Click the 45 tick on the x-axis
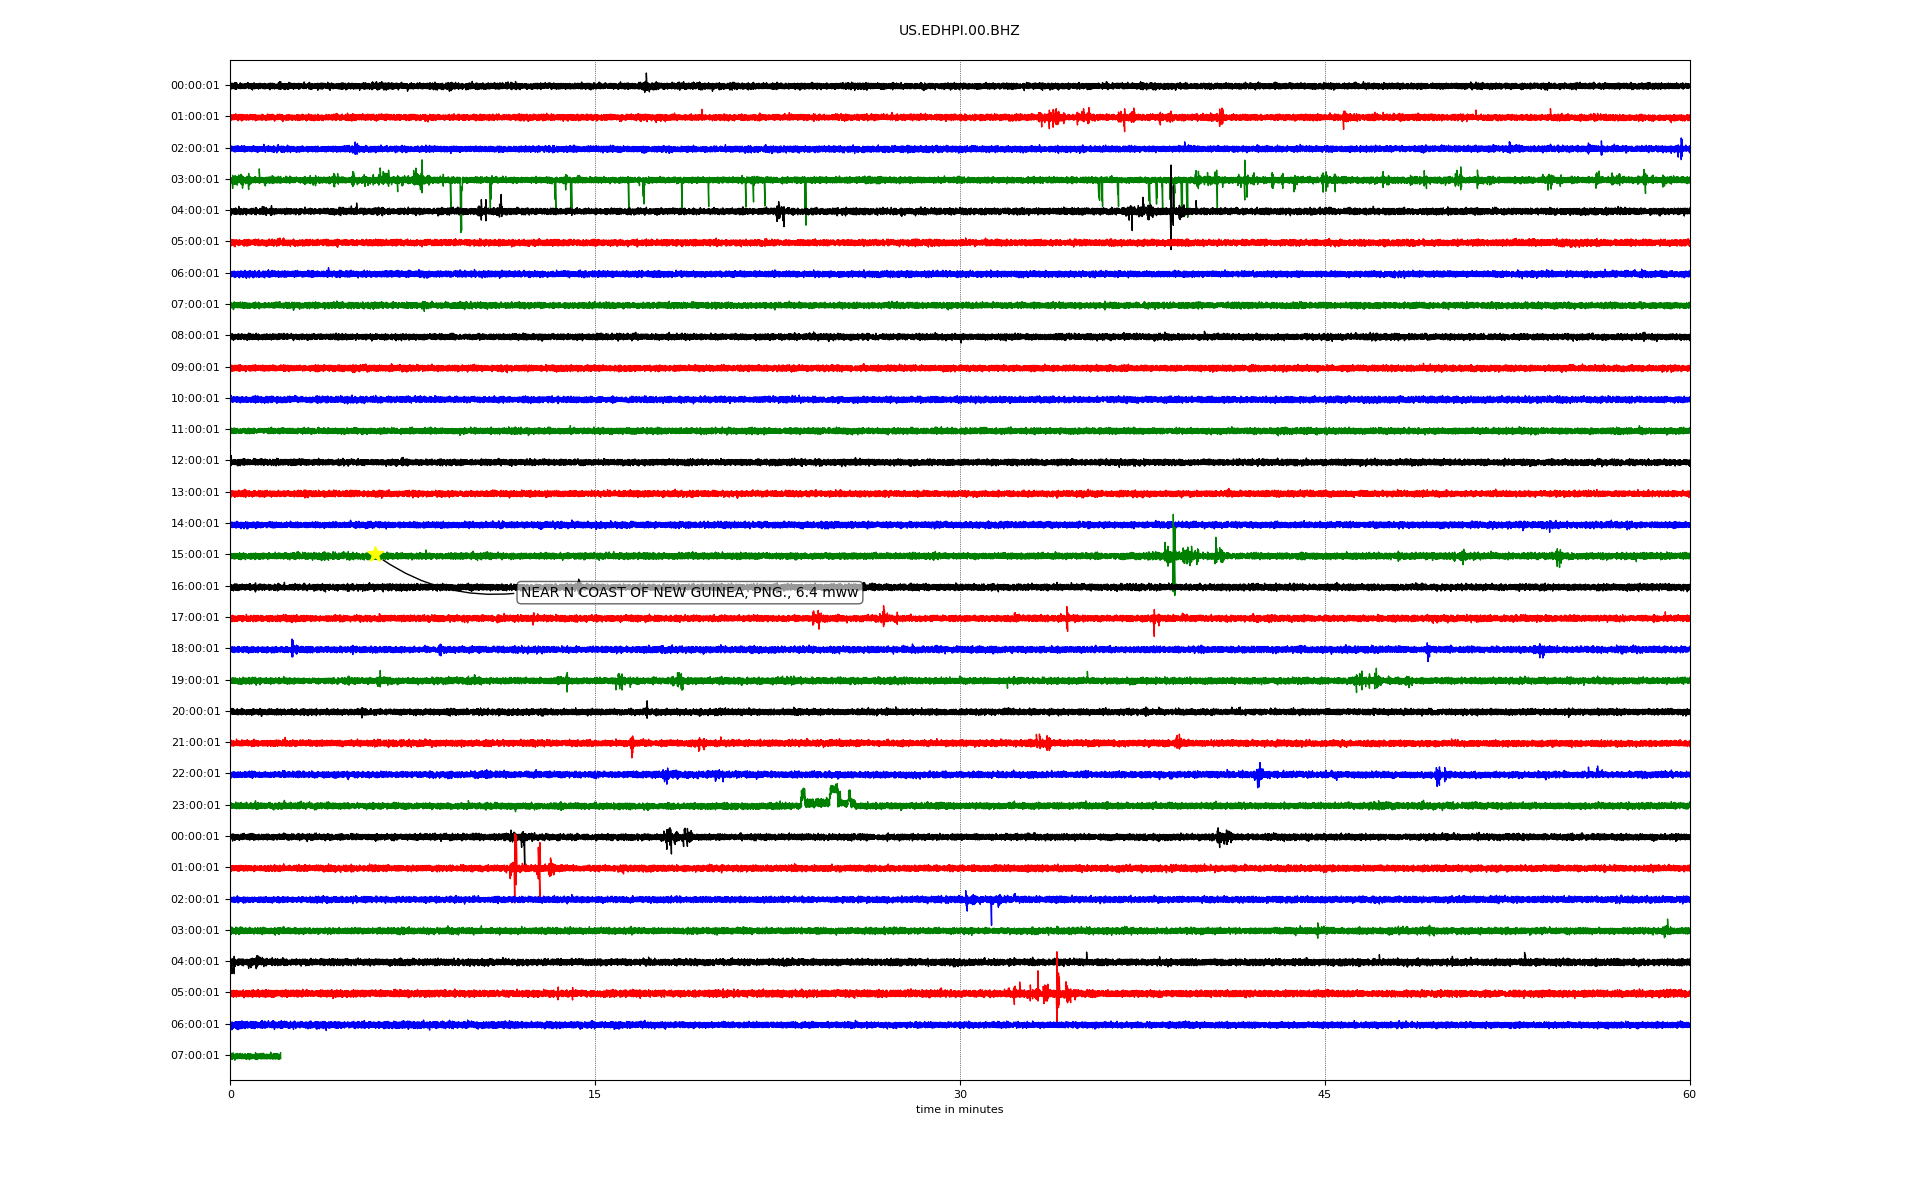Viewport: 1920px width, 1200px height. click(1325, 1094)
